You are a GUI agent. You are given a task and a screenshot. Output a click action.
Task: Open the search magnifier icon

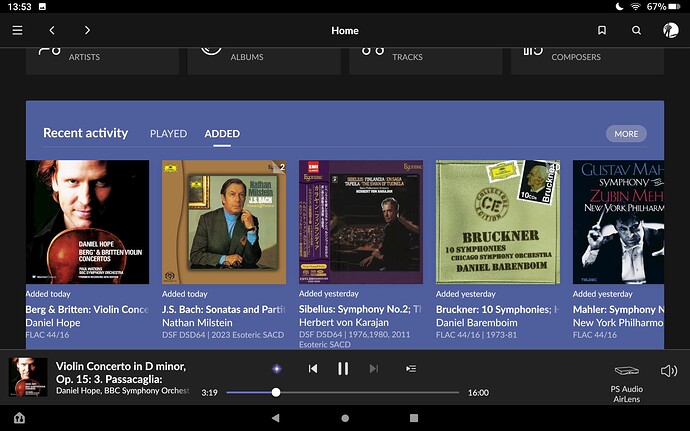(636, 30)
